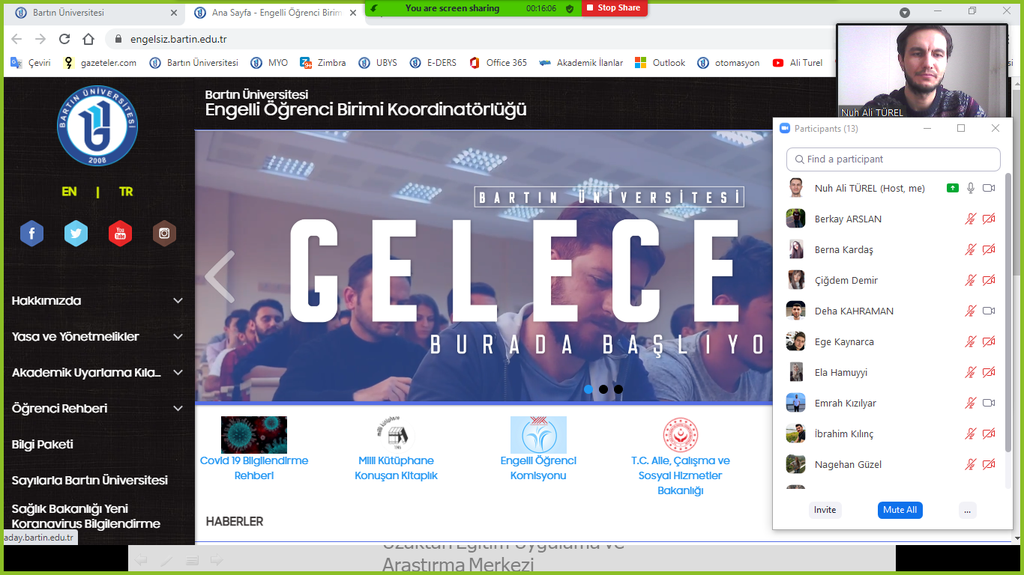1024x575 pixels.
Task: Click the previous slide arrow on banner
Action: tap(219, 276)
